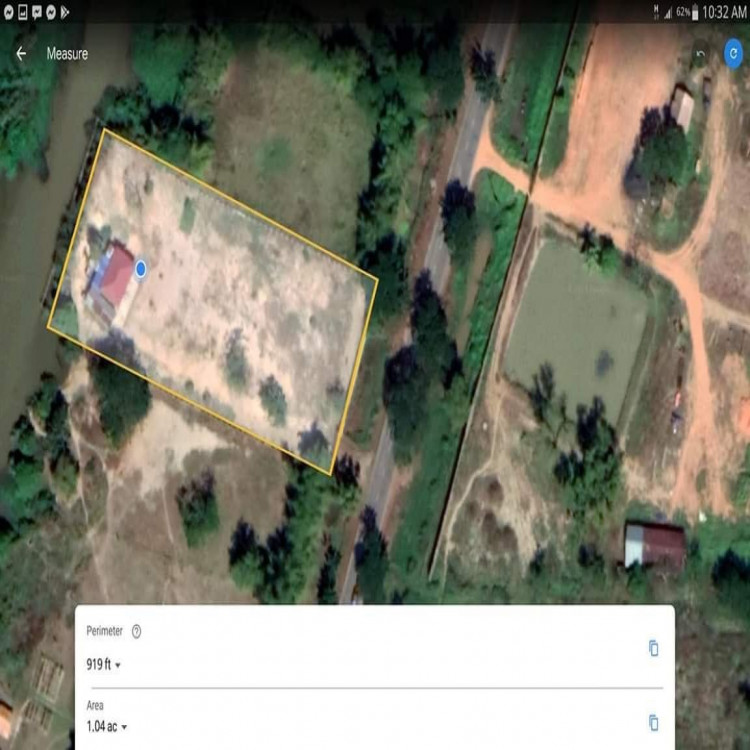
Task: Copy the perimeter value to clipboard
Action: [x=653, y=648]
